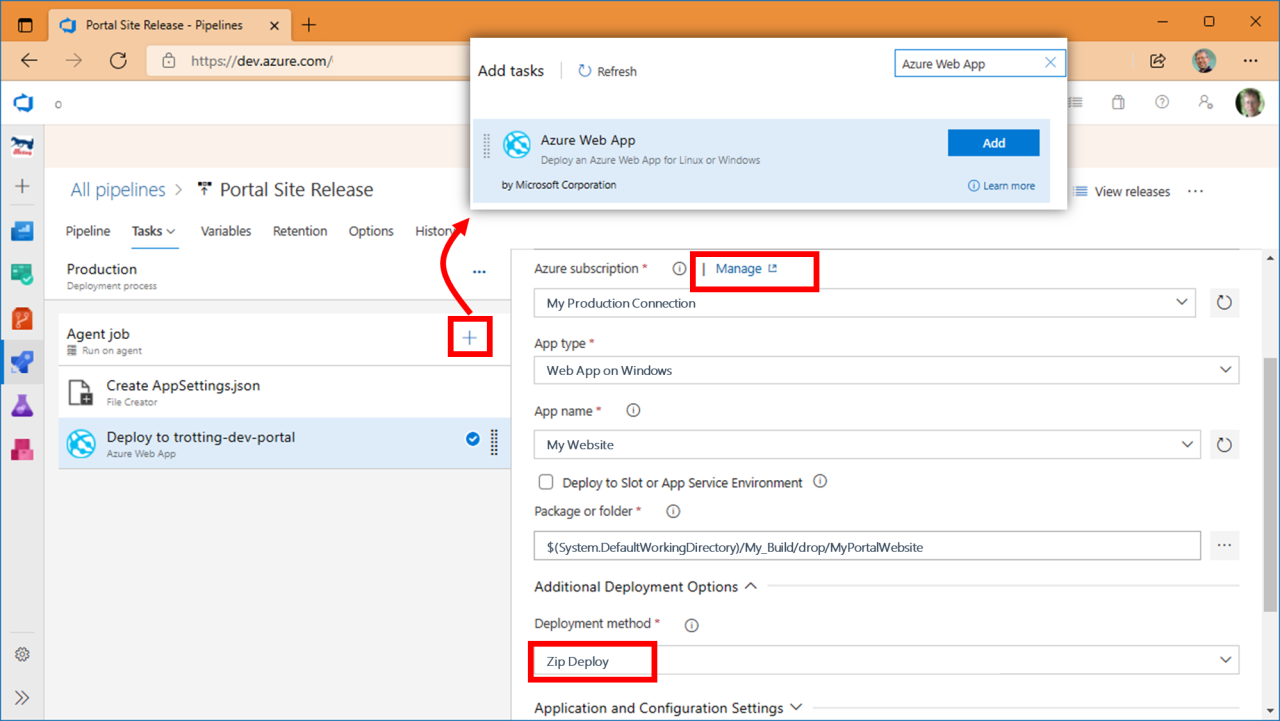Go back with the browser back arrow
Viewport: 1280px width, 721px height.
pyautogui.click(x=29, y=61)
